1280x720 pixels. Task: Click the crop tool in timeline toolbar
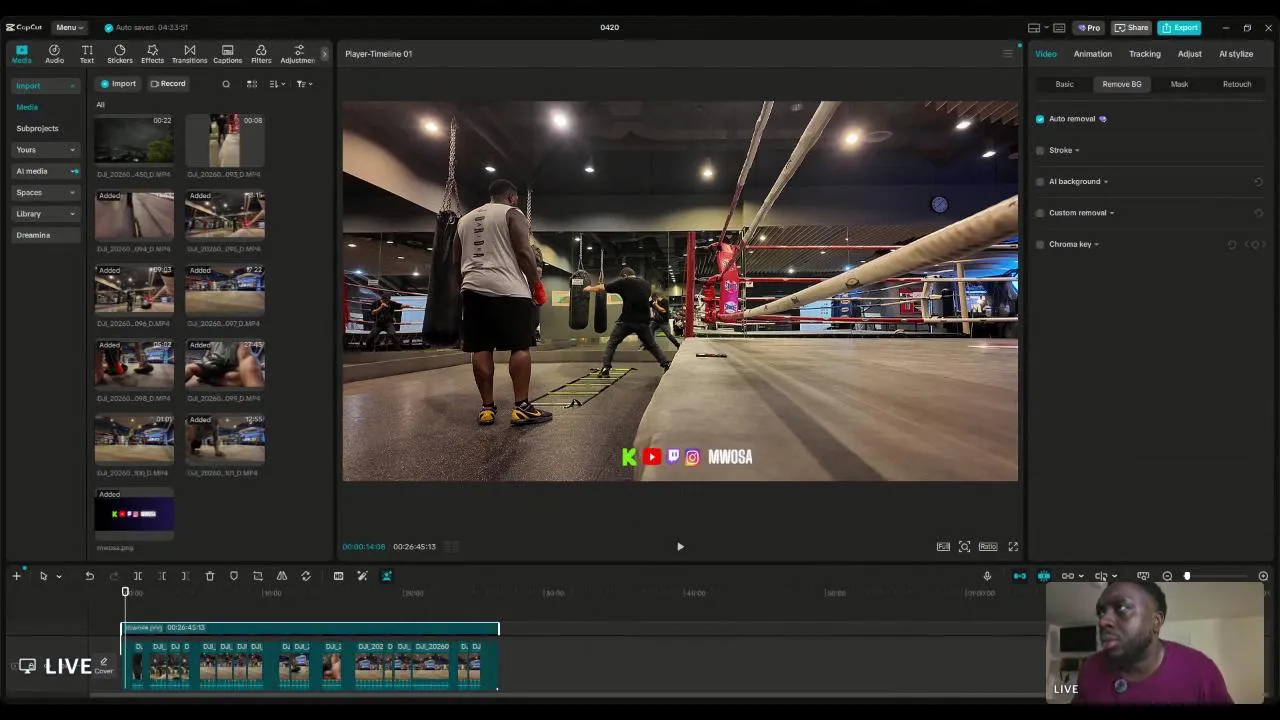tap(258, 576)
